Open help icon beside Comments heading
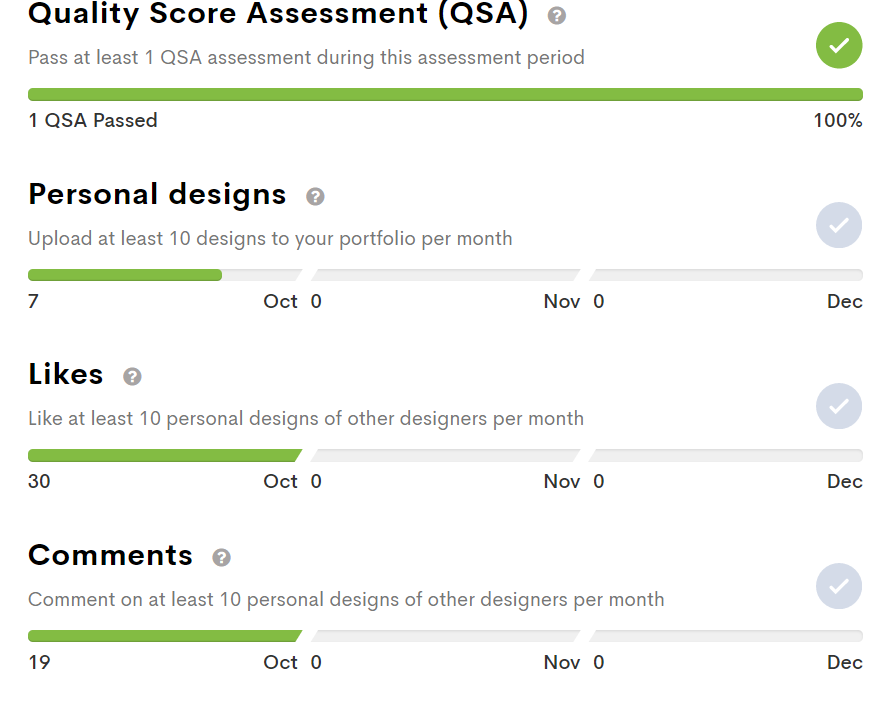895x707 pixels. click(x=221, y=557)
